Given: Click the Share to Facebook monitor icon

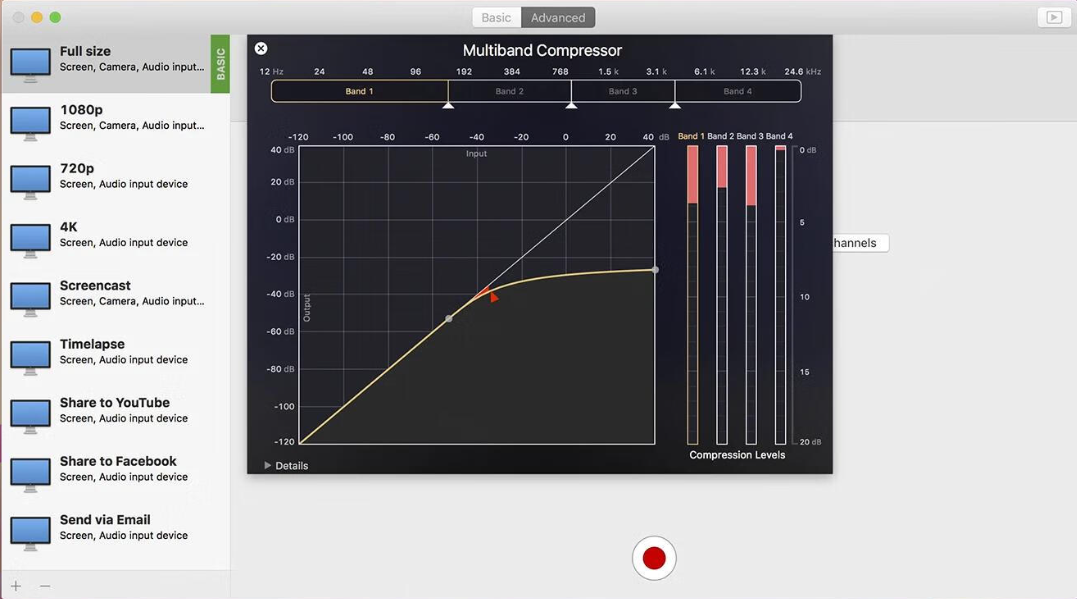Looking at the screenshot, I should click(30, 475).
